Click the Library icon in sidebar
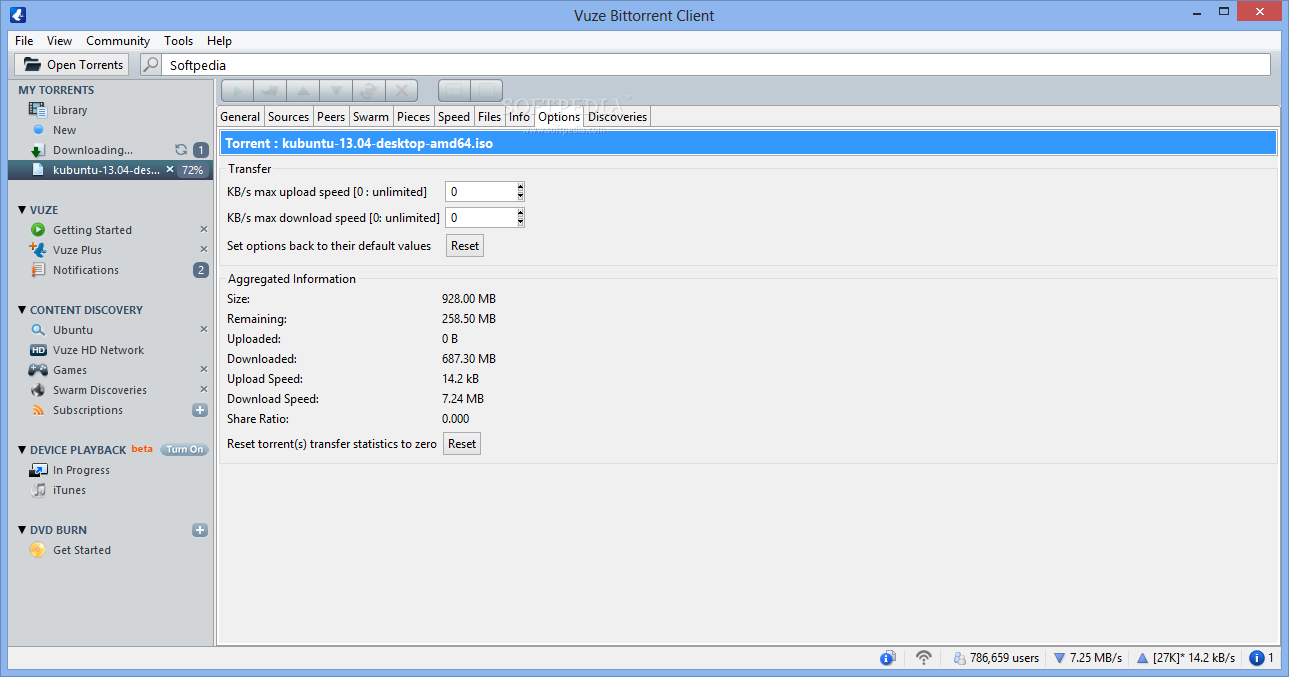Screen dimensions: 1289x677 [x=37, y=110]
